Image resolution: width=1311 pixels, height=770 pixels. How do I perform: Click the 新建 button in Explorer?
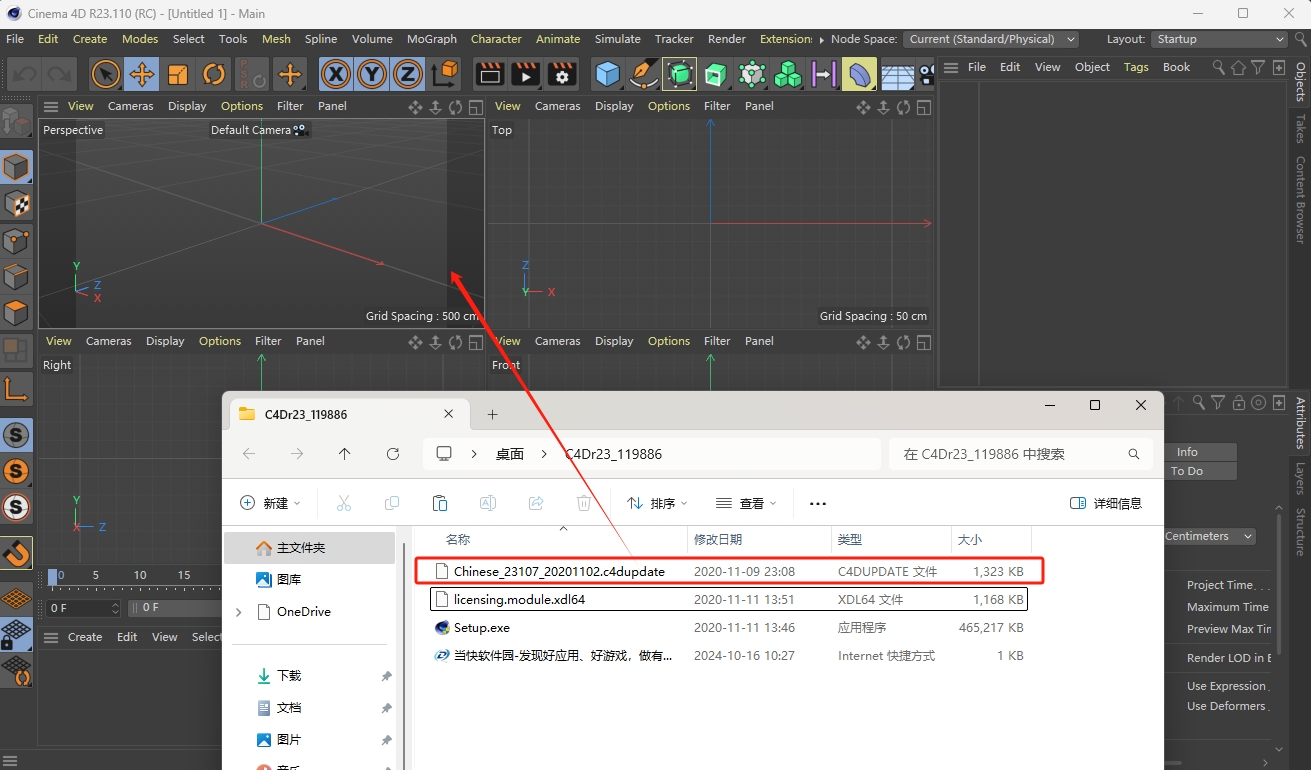268,503
